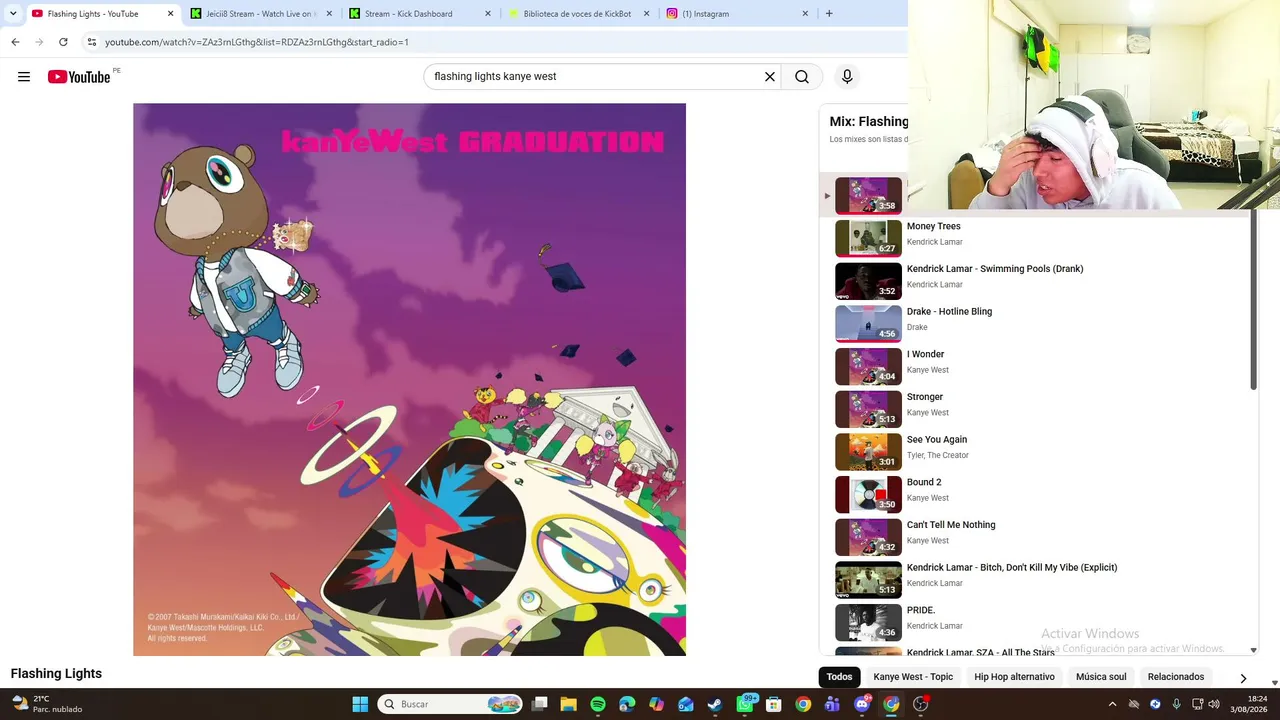Focus the browser address bar URL
This screenshot has height=720, width=1280.
coord(257,42)
